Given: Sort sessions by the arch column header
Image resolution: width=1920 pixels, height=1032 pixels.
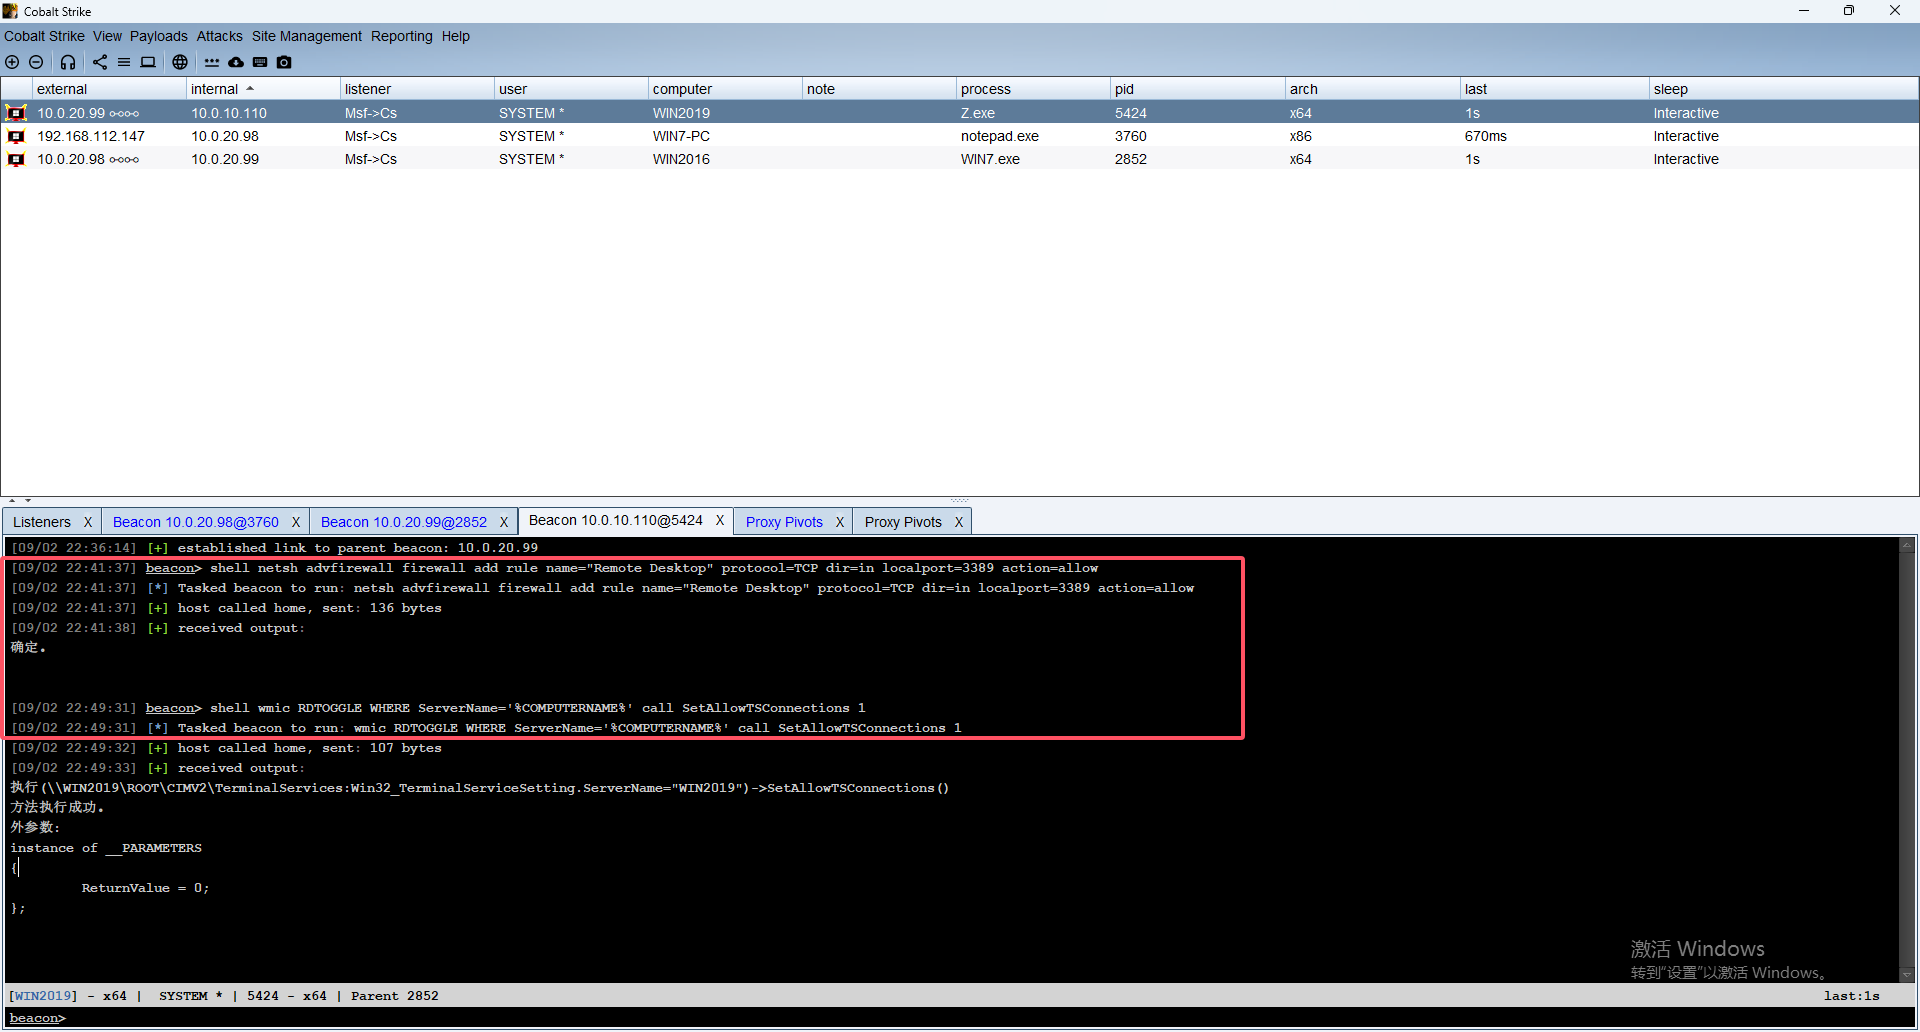Looking at the screenshot, I should pos(1373,89).
